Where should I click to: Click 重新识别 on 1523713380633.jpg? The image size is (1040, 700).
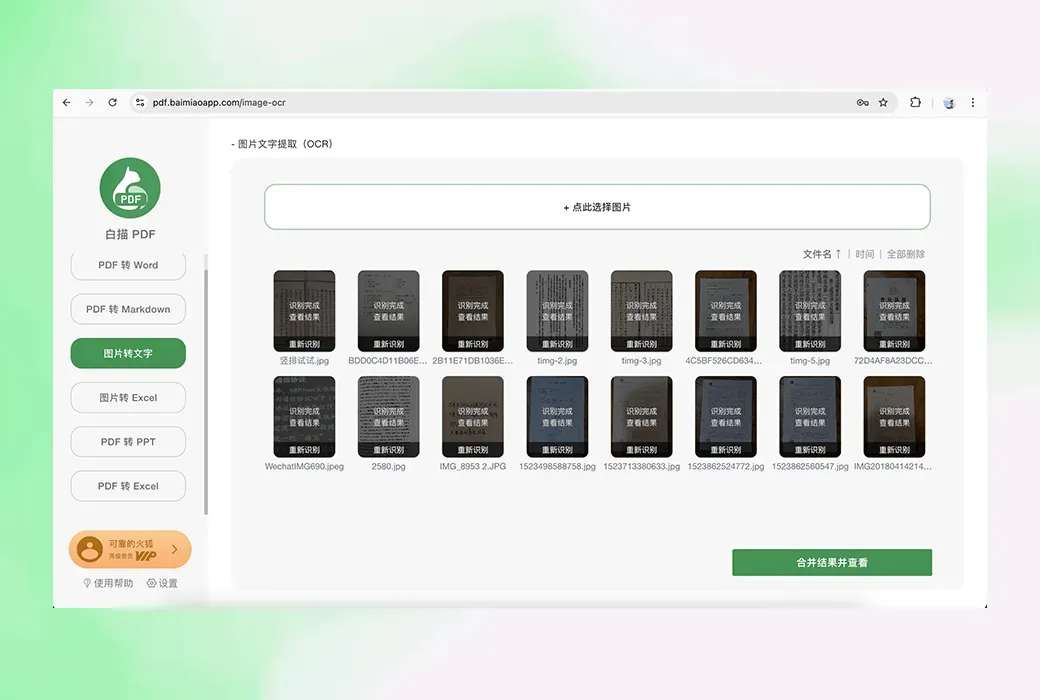click(x=641, y=450)
